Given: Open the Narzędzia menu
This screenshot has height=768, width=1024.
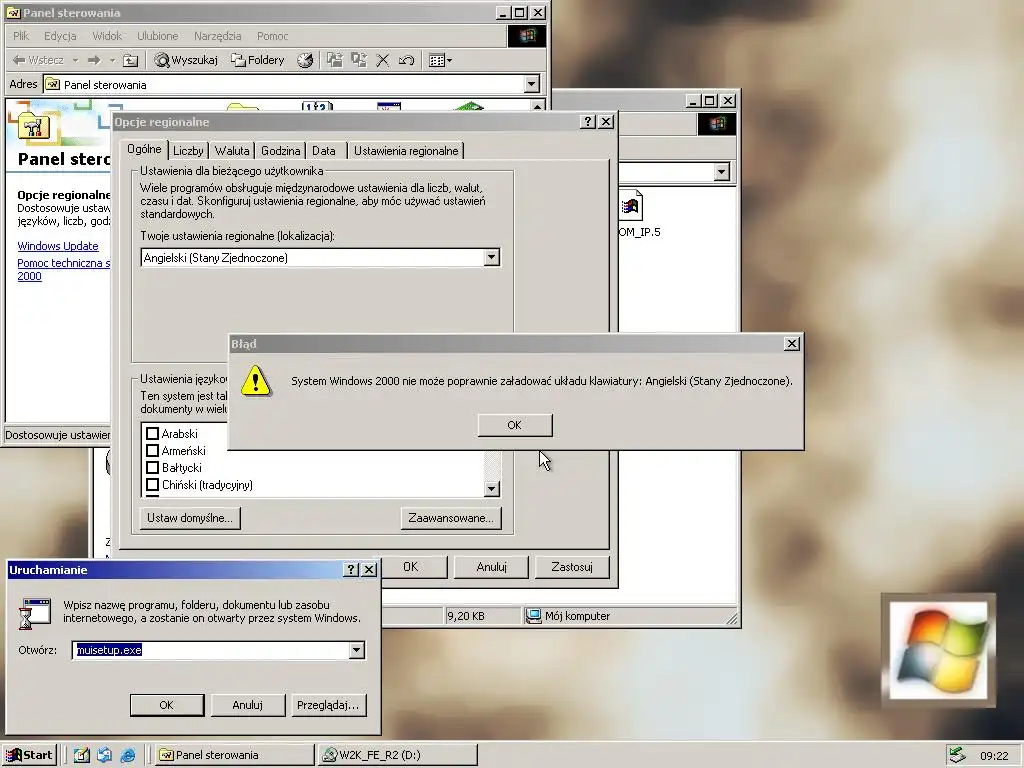Looking at the screenshot, I should [x=217, y=36].
